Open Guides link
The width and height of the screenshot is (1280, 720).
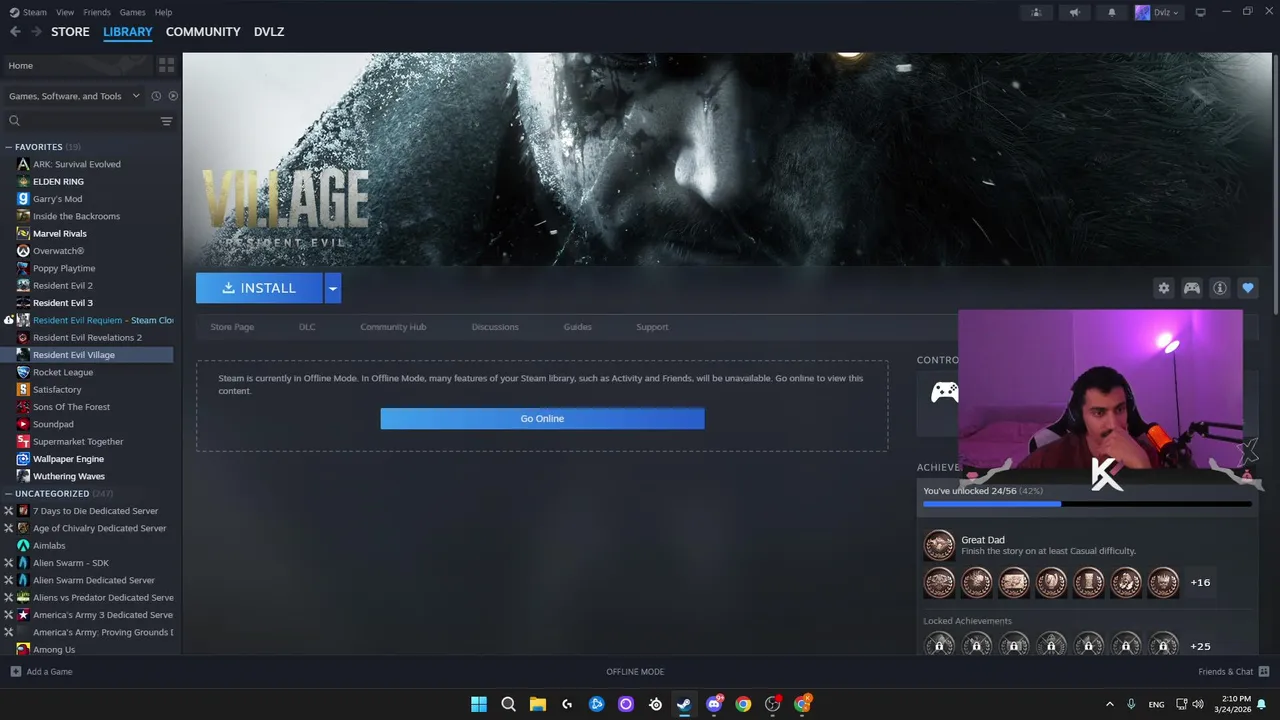[577, 327]
